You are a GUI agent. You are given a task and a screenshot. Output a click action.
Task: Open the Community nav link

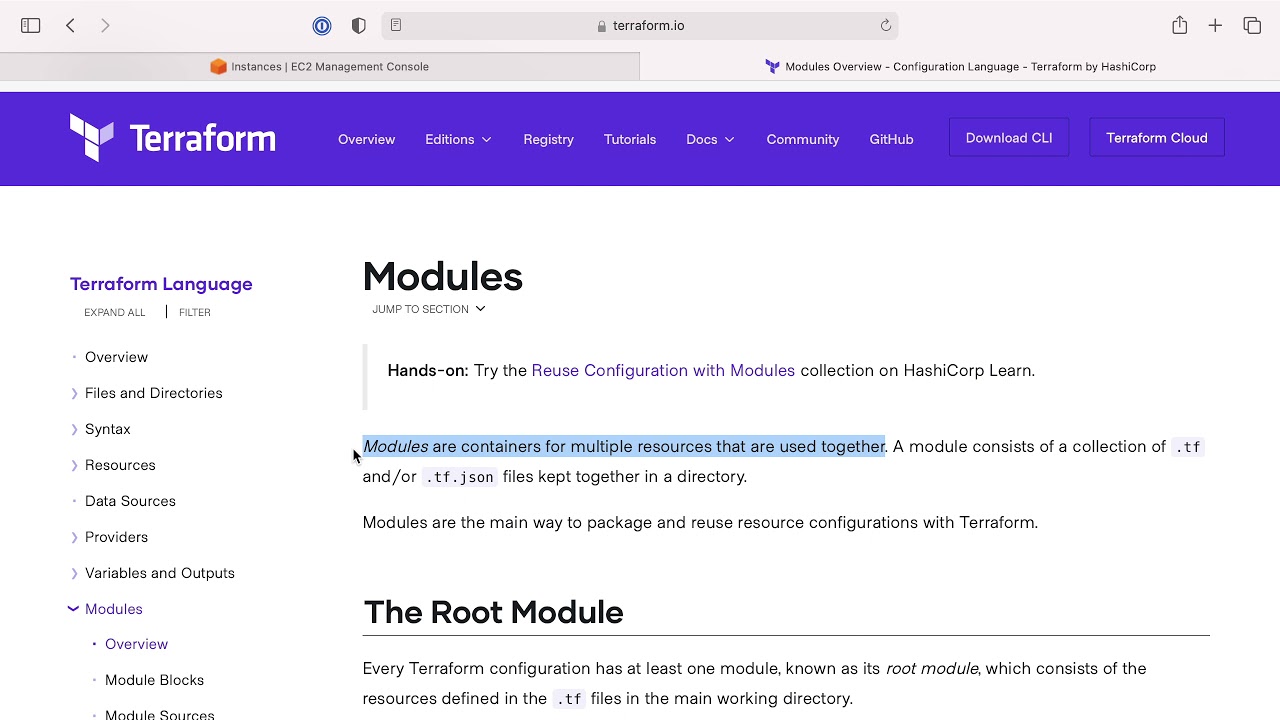(802, 139)
